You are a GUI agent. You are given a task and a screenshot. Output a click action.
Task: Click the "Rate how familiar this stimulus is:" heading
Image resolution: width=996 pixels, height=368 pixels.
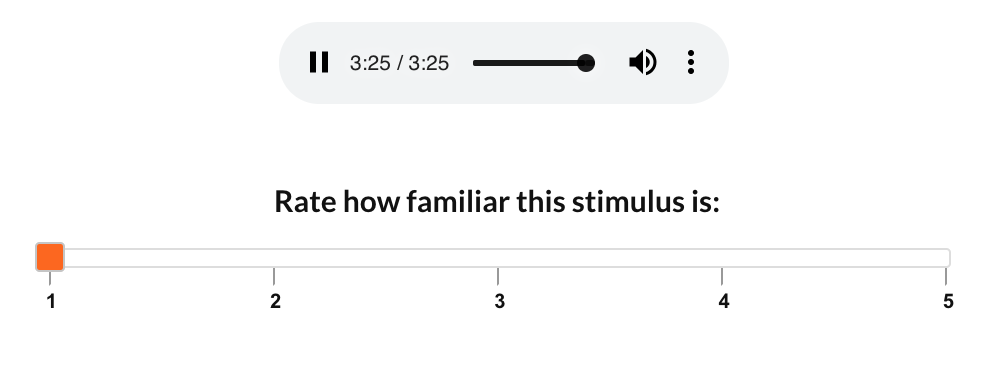497,202
